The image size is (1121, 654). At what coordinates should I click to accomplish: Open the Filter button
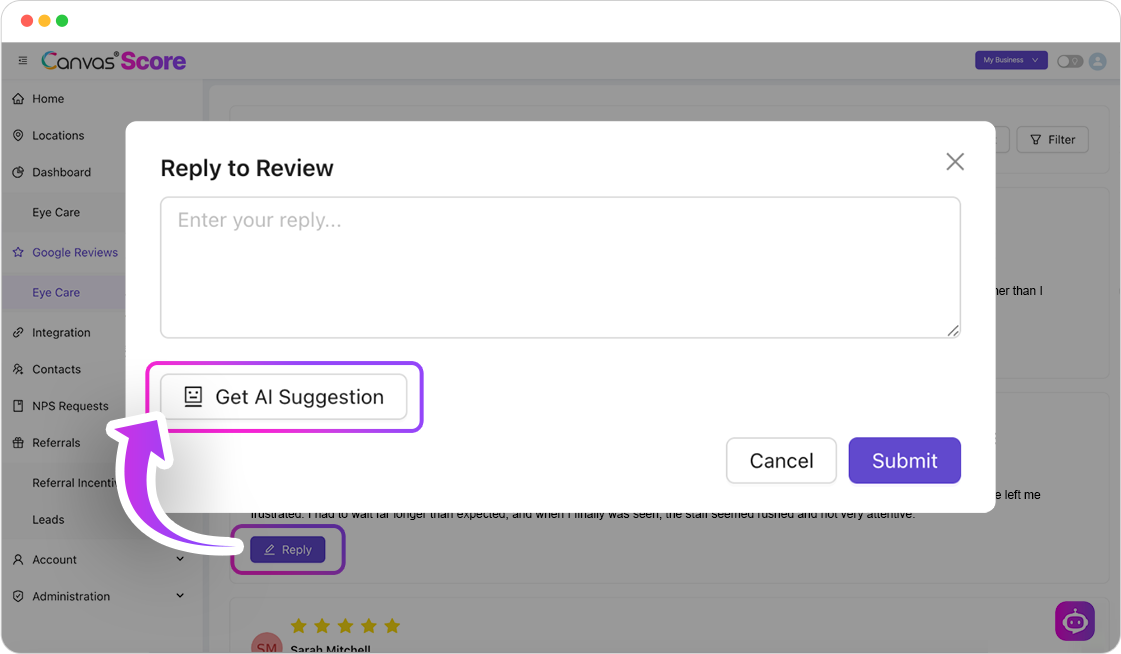(1052, 139)
